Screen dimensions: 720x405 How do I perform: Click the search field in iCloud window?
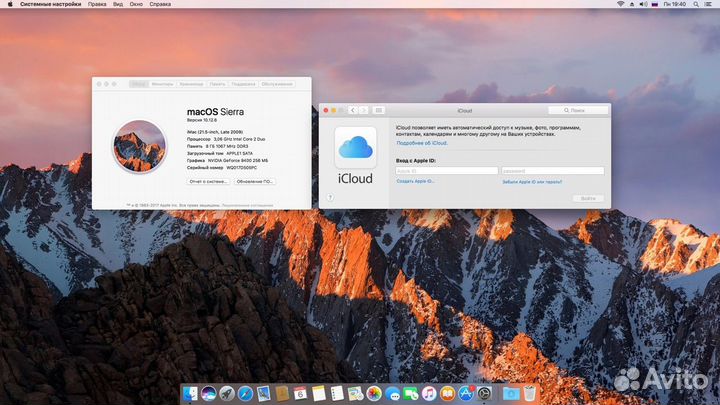coord(578,110)
